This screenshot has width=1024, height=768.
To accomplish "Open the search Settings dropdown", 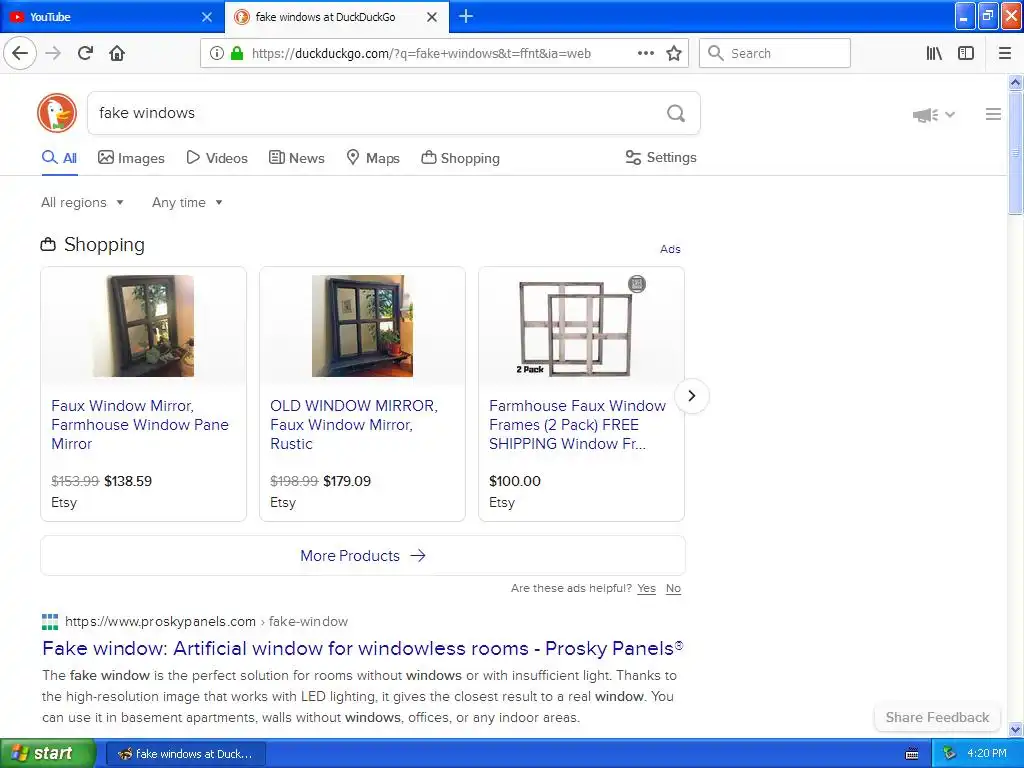I will pos(661,157).
